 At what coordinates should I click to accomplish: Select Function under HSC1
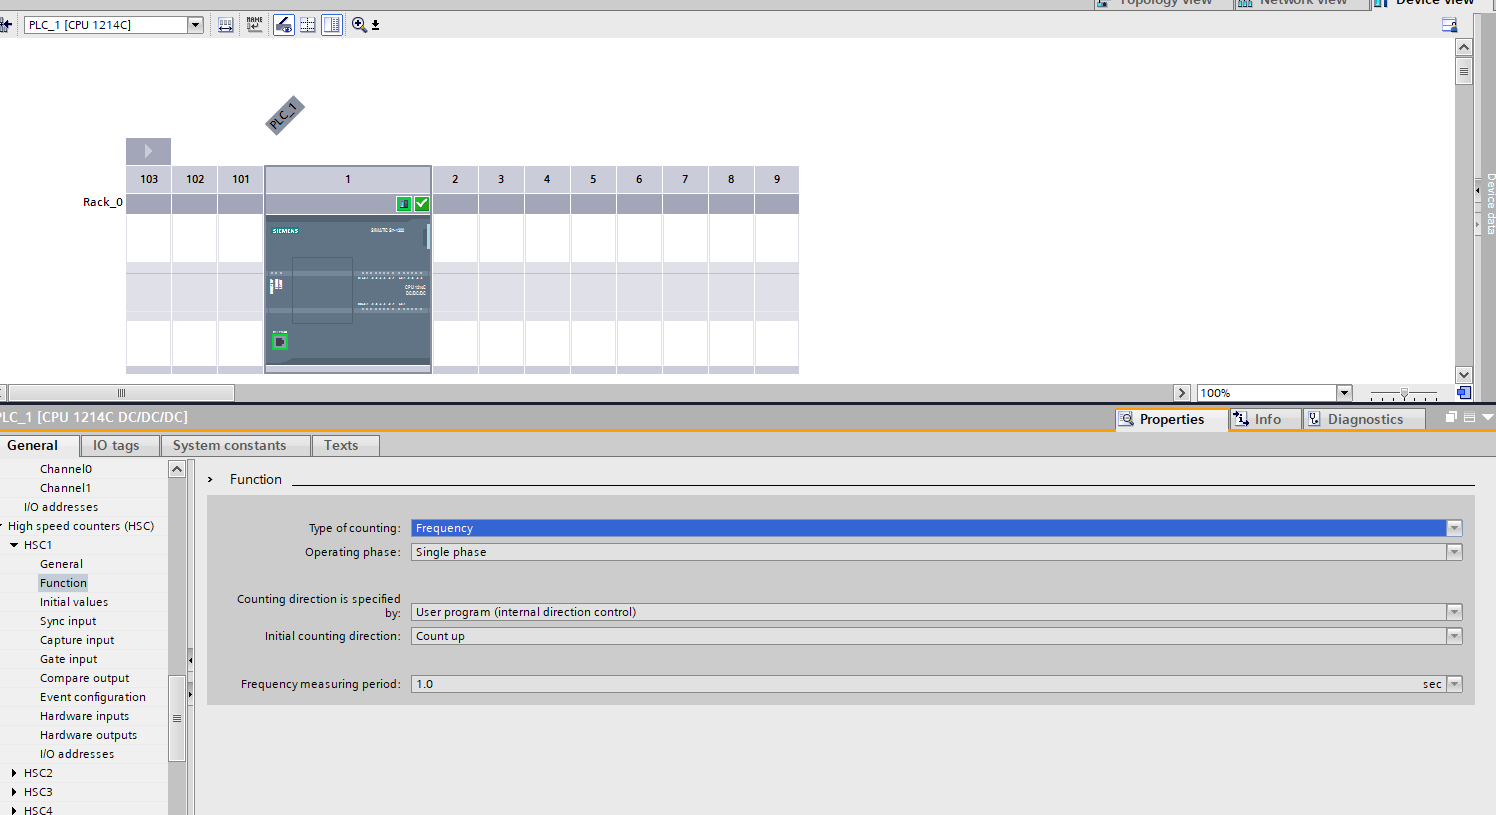[x=63, y=583]
